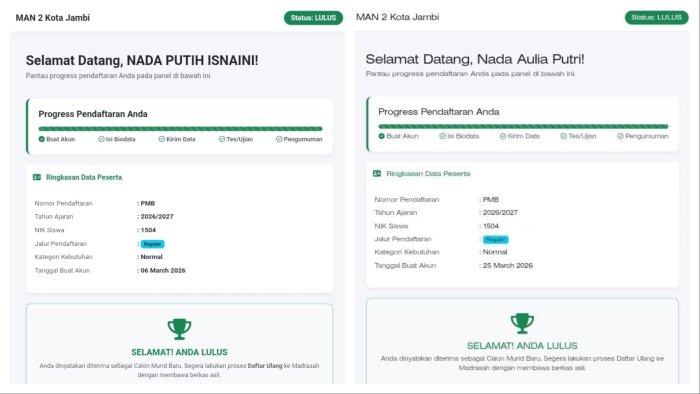This screenshot has width=700, height=394.
Task: Click Pengumuman check icon in right panel
Action: [620, 136]
